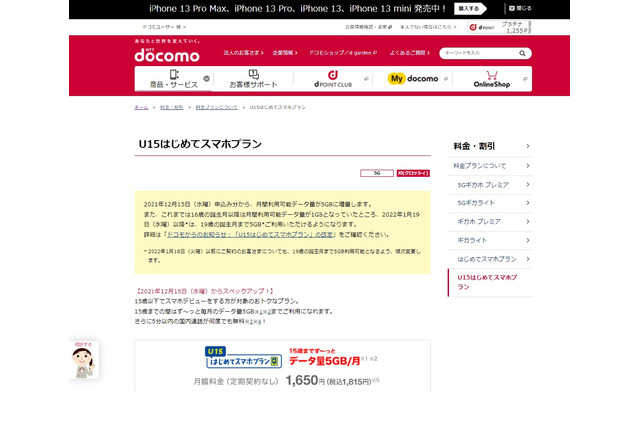640x426 pixels.
Task: Click the search magnifier icon
Action: (x=522, y=53)
